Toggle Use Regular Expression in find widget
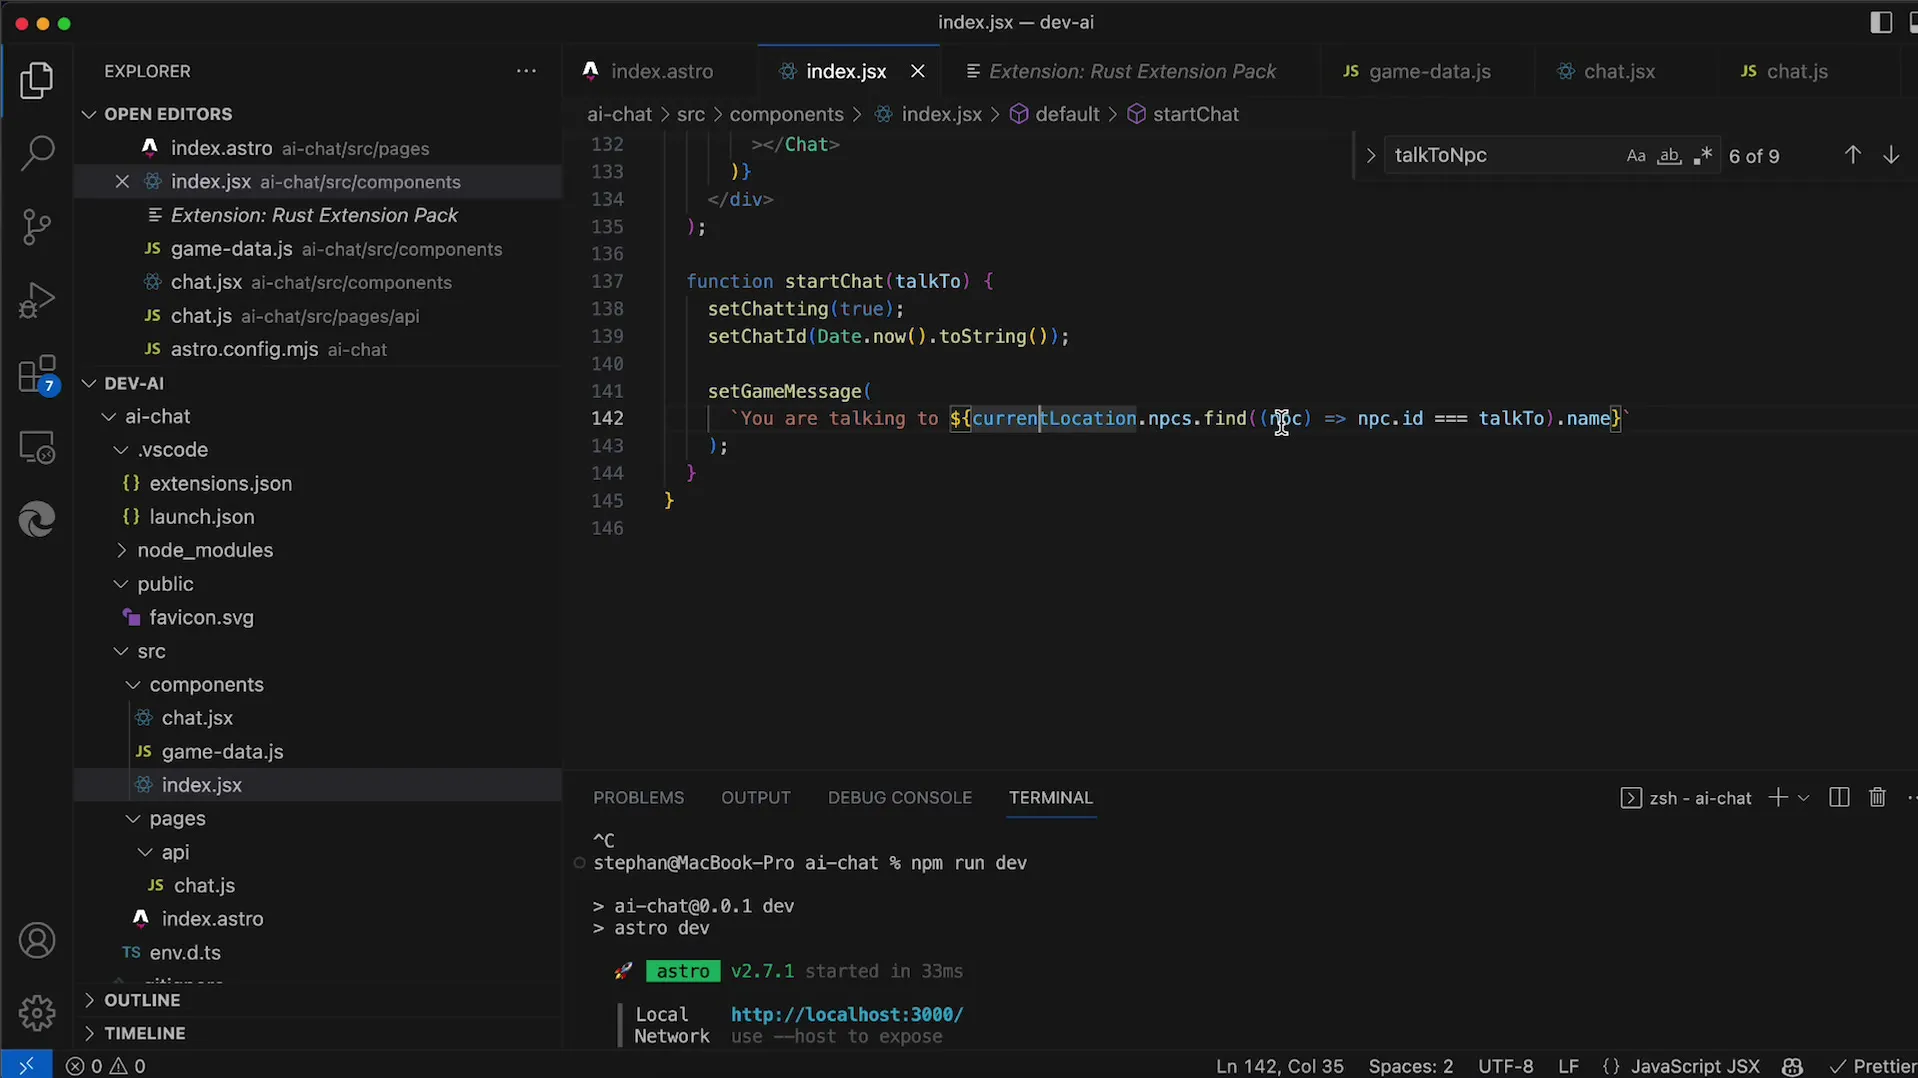This screenshot has height=1078, width=1918. click(1702, 156)
